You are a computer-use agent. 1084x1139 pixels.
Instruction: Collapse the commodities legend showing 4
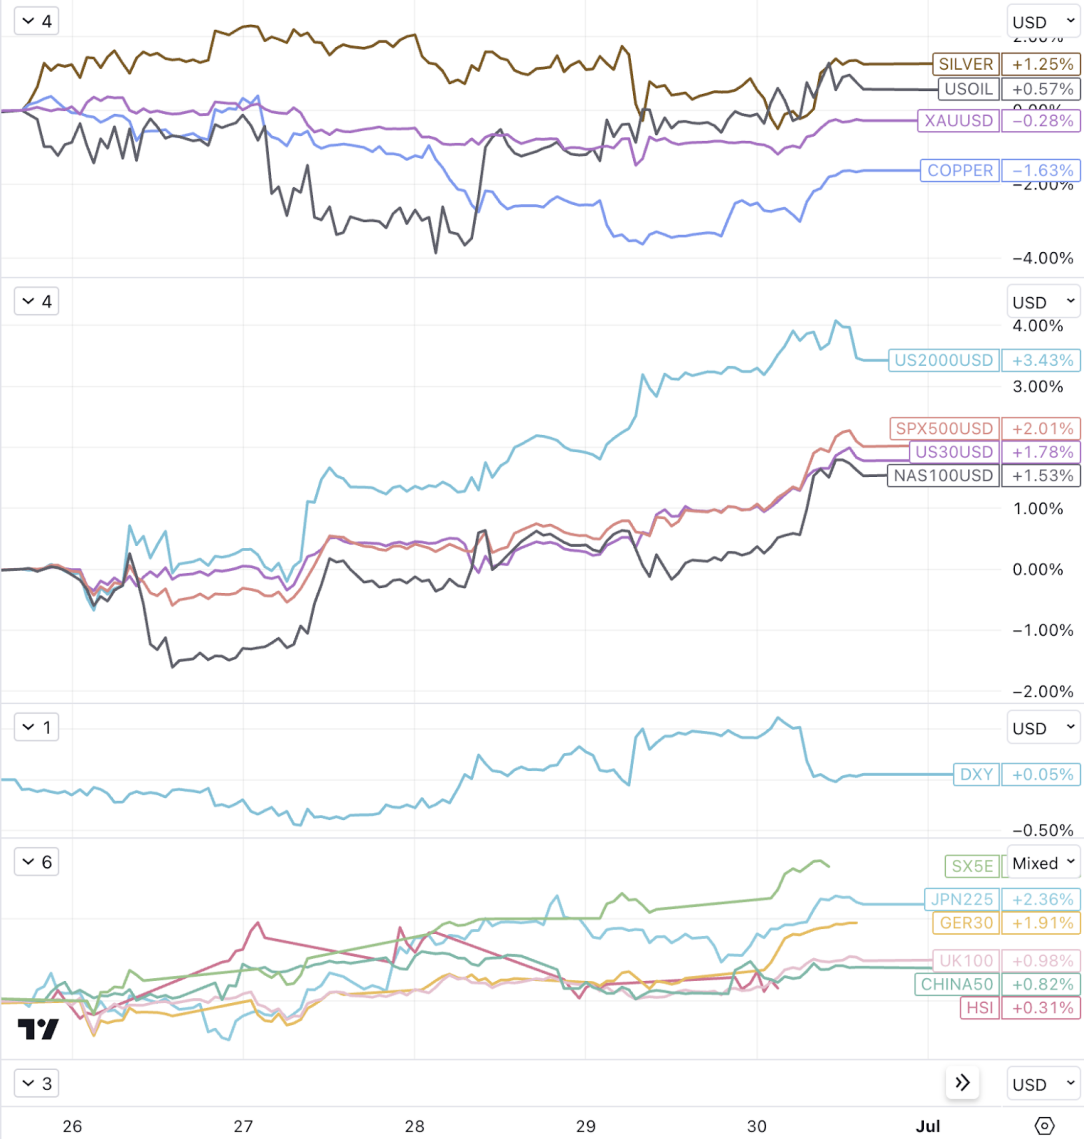coord(36,21)
